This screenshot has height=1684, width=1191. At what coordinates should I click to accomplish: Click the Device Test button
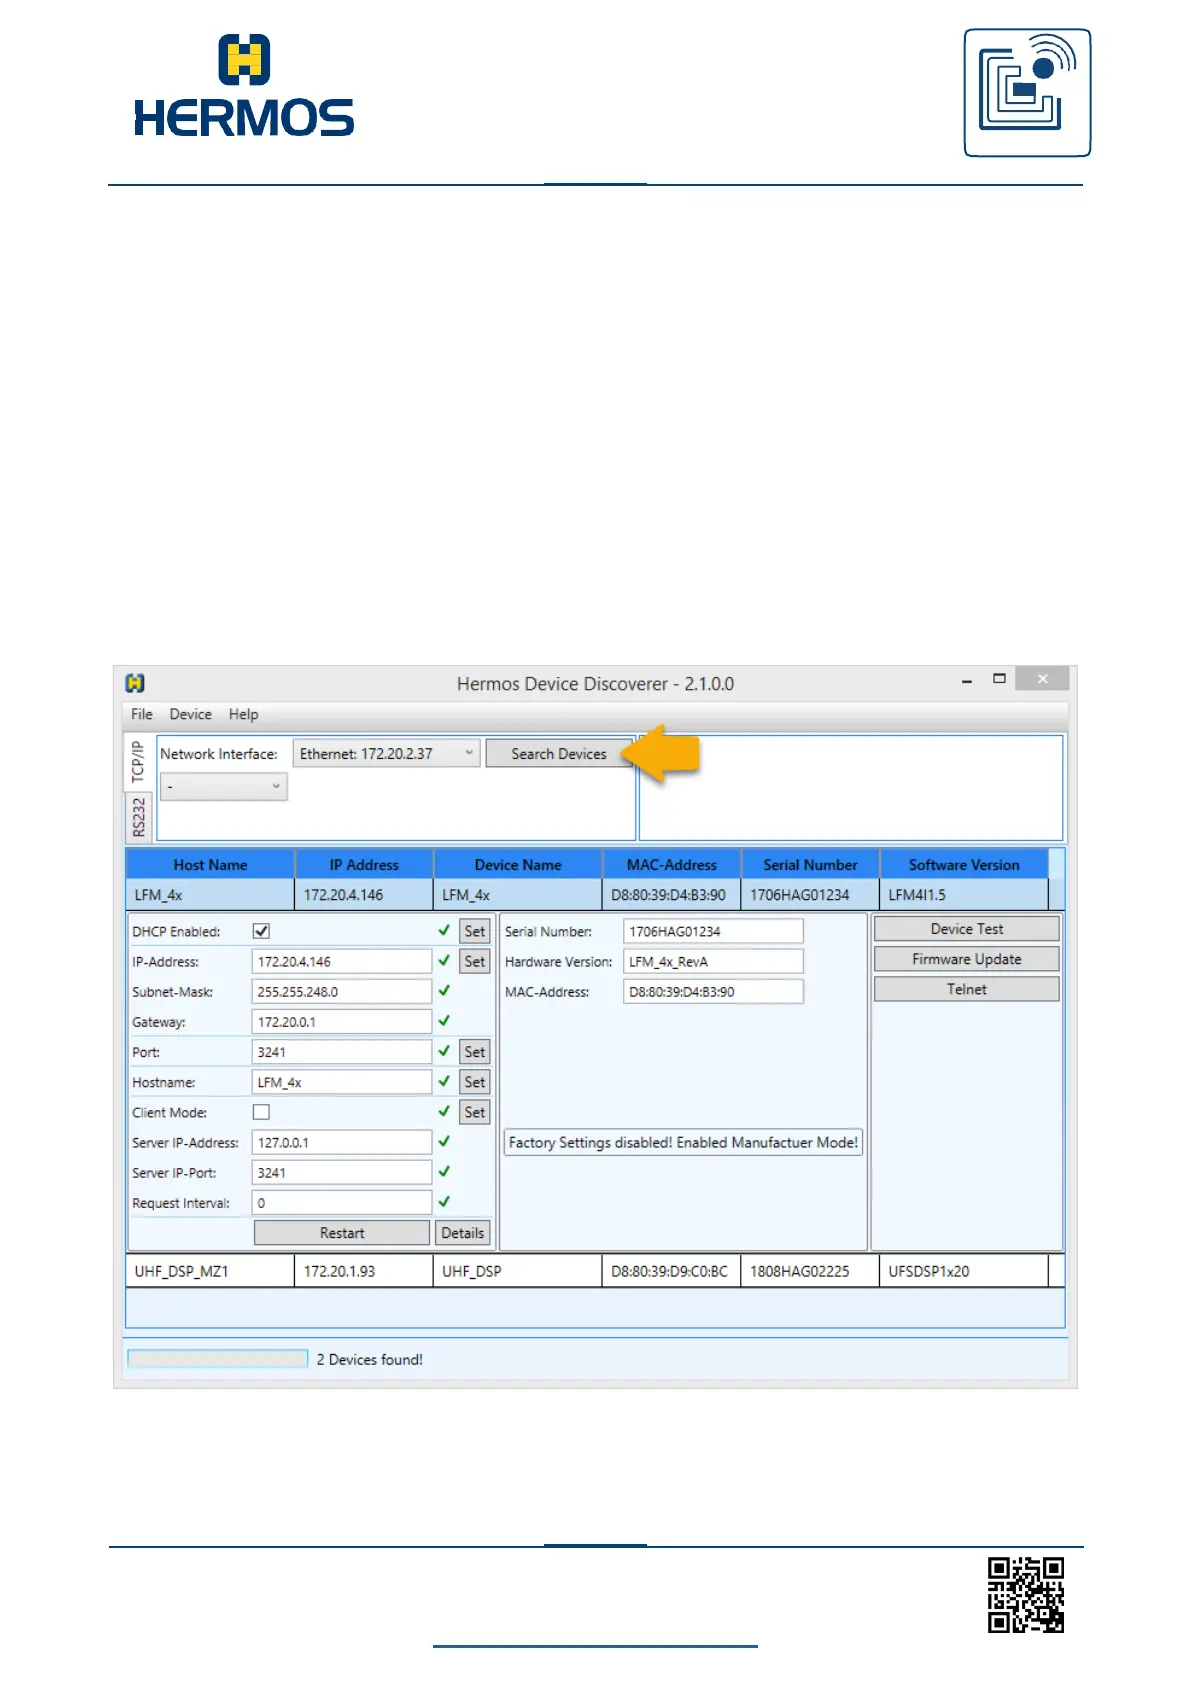pyautogui.click(x=967, y=929)
